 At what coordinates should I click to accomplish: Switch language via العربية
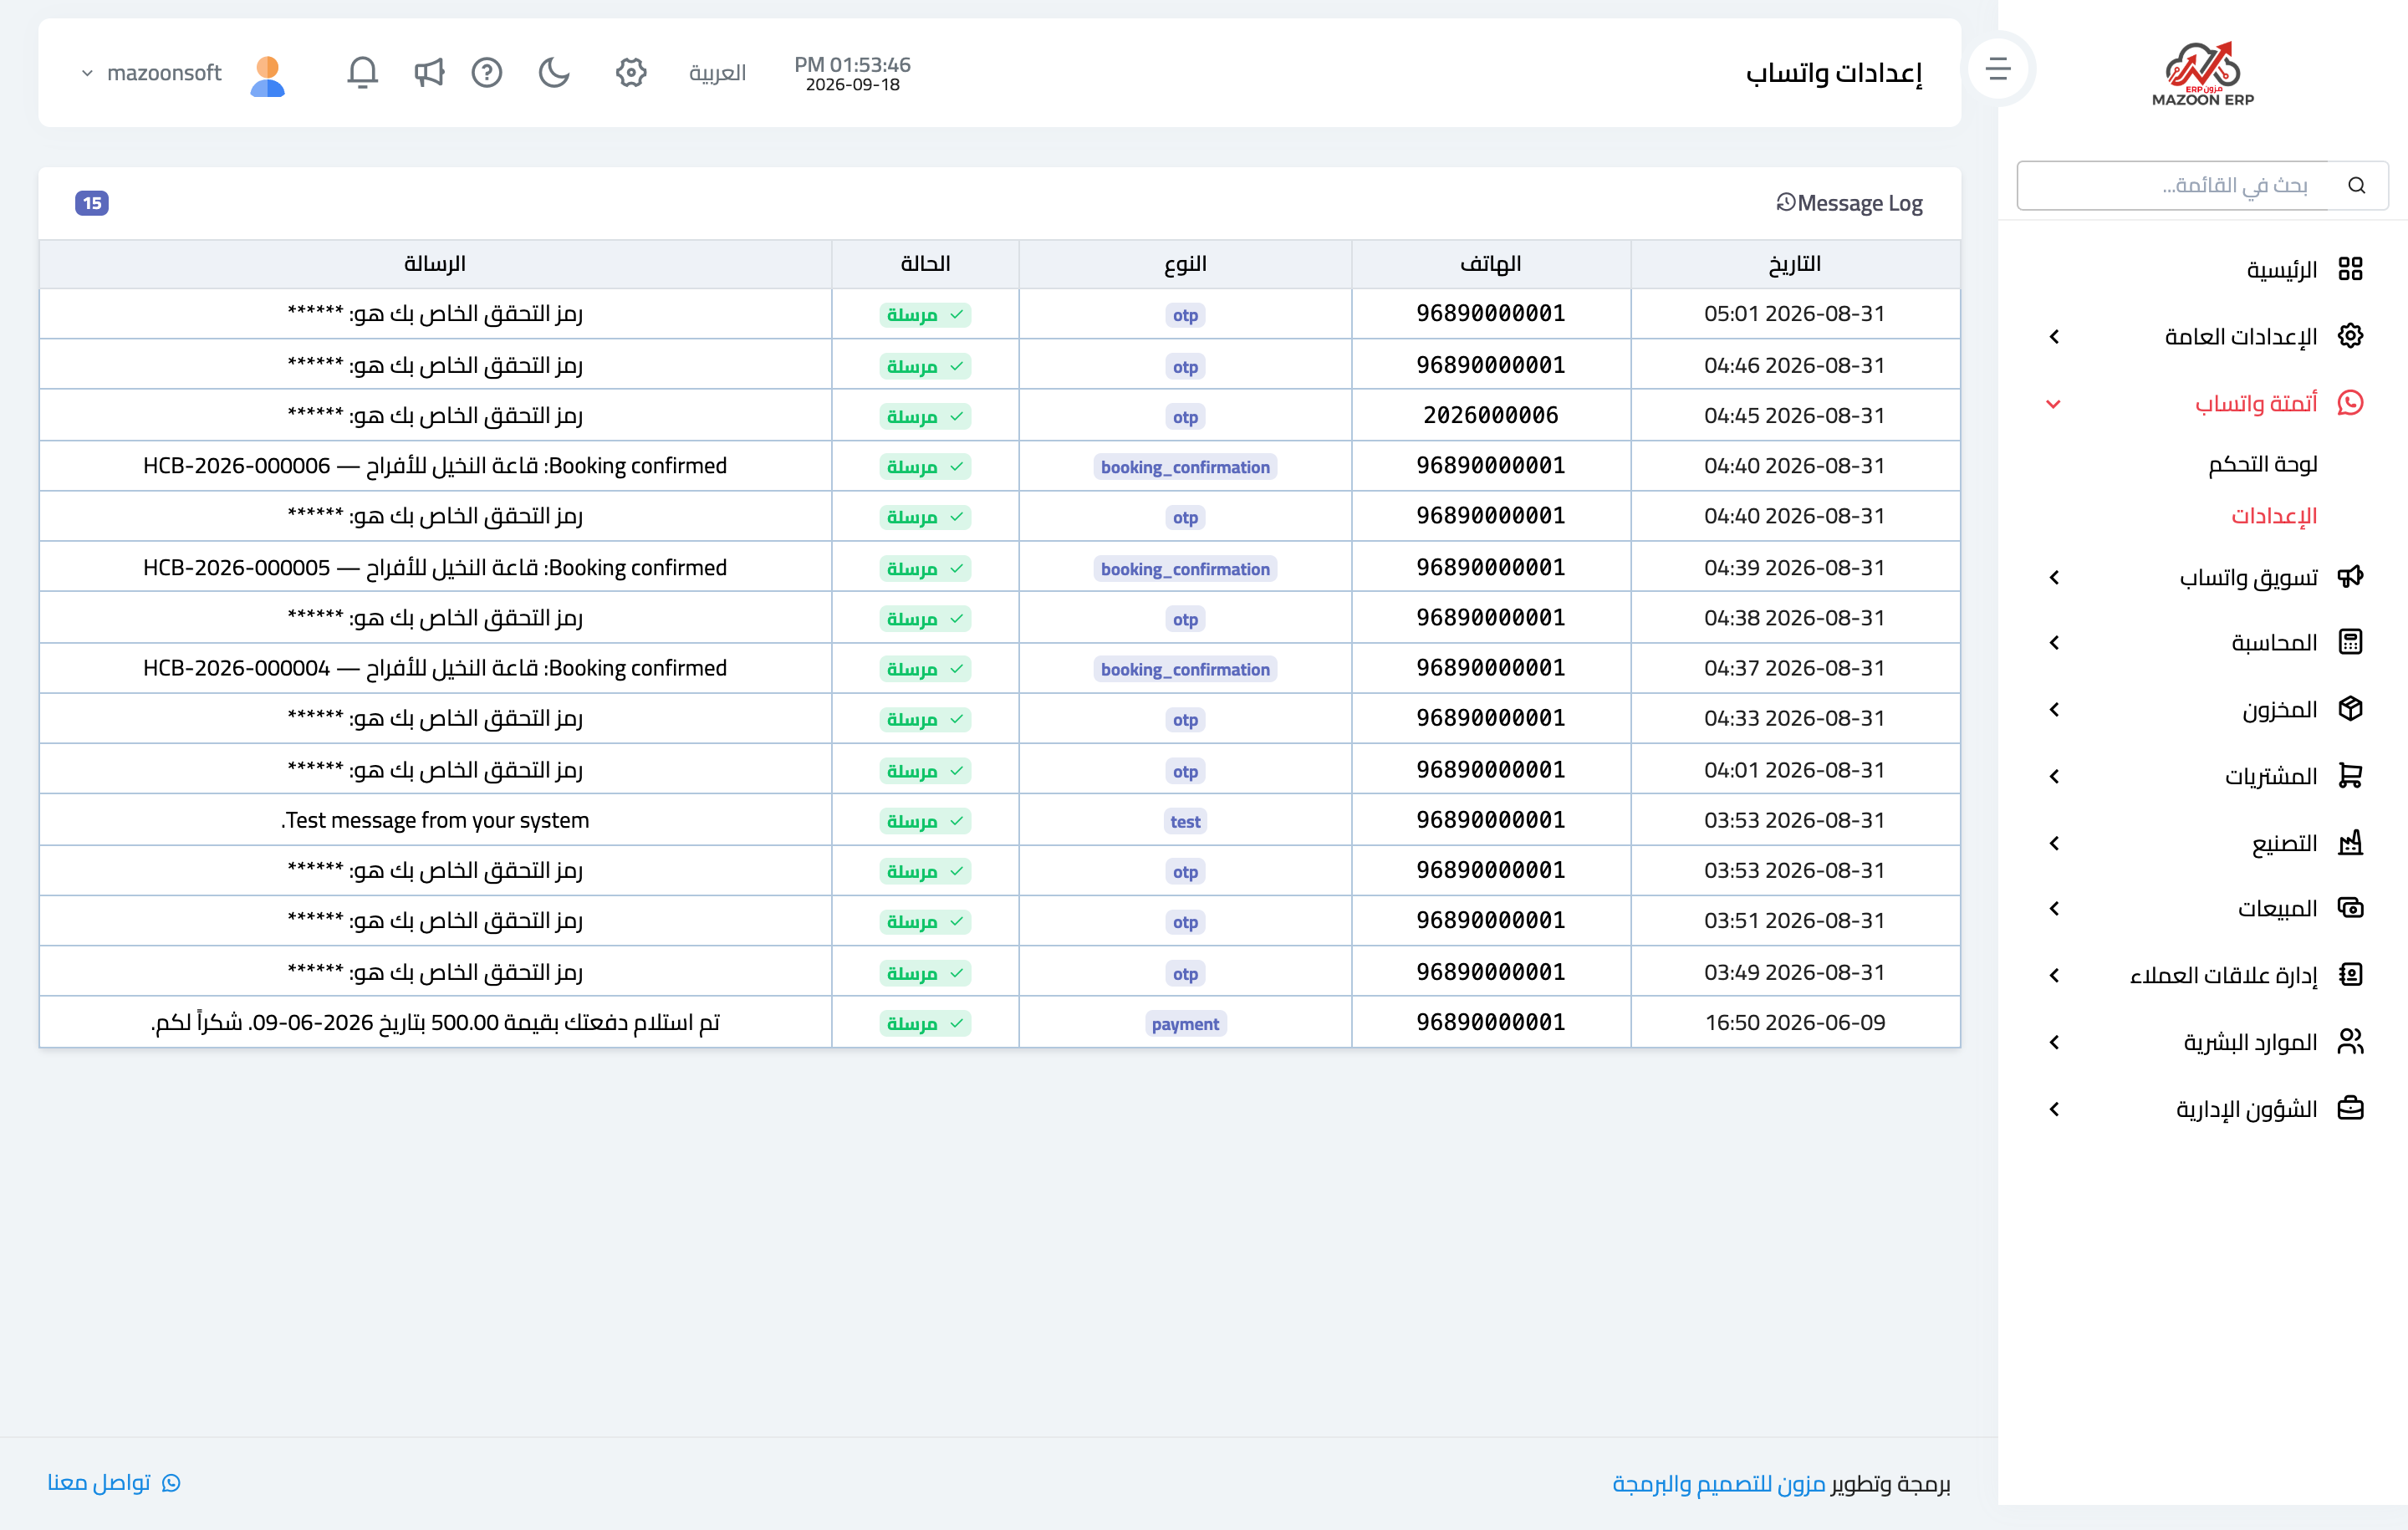717,73
